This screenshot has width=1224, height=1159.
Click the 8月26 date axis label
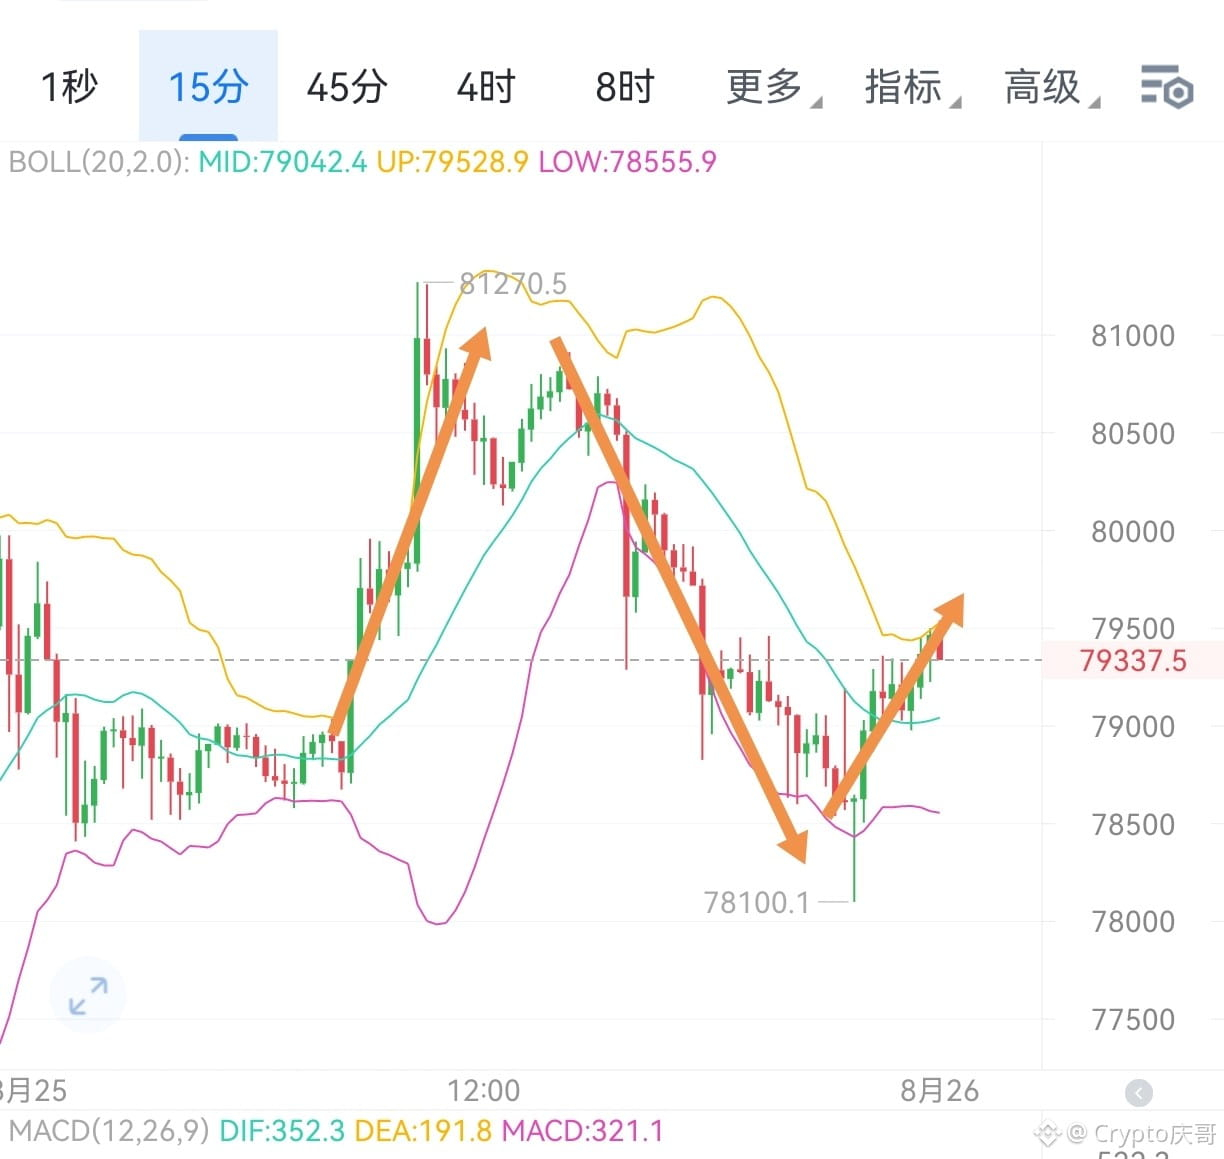pyautogui.click(x=940, y=1091)
